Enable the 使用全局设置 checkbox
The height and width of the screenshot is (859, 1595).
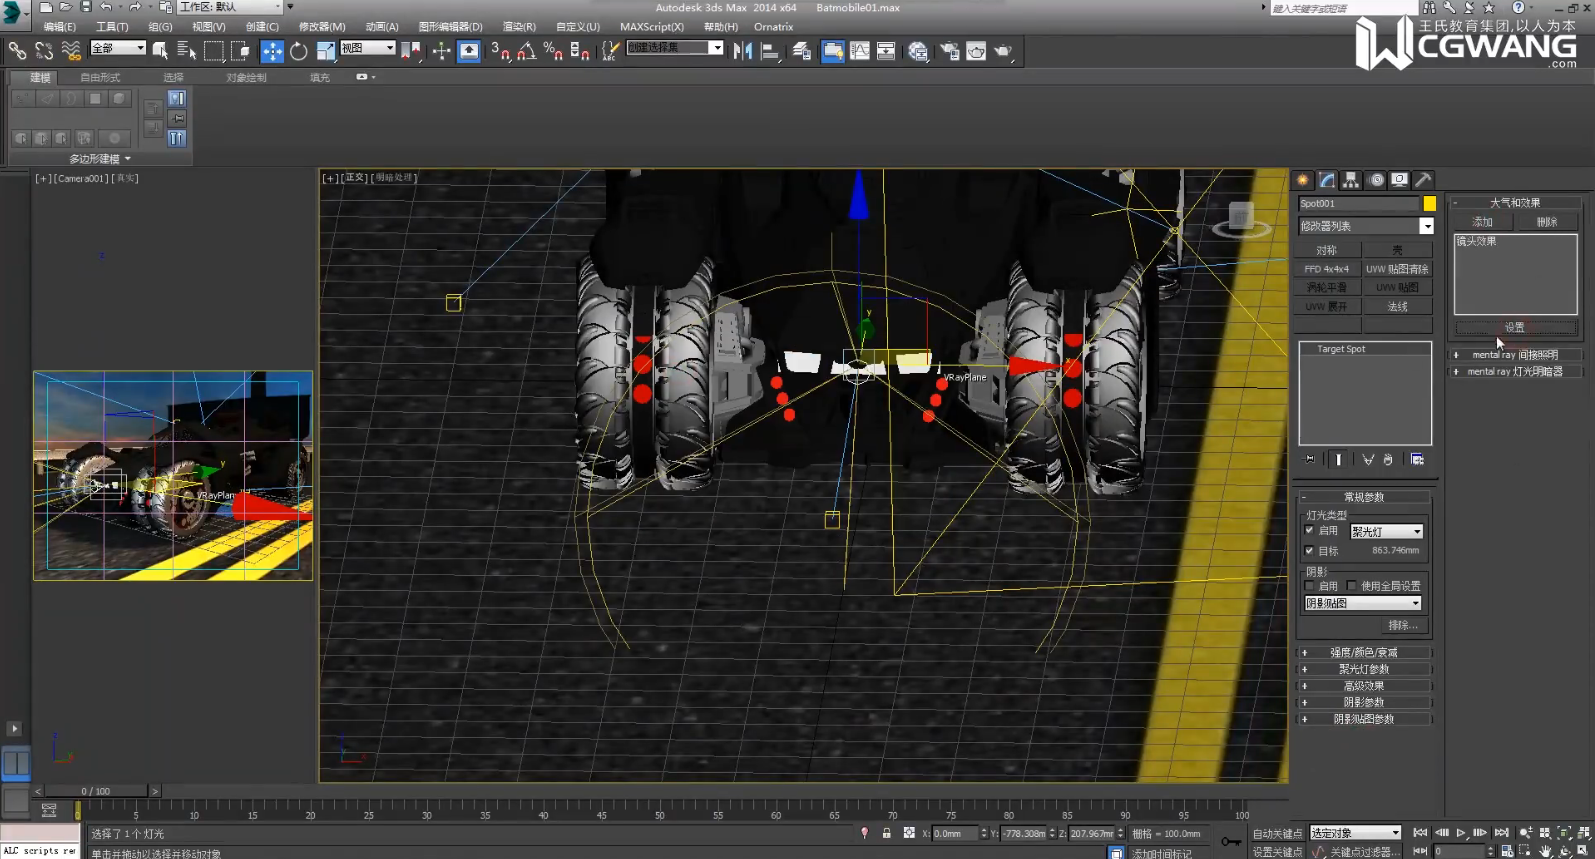click(1351, 586)
